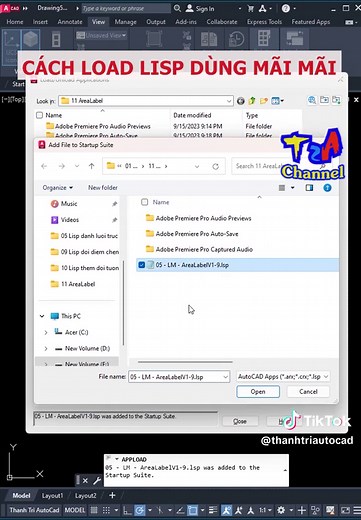This screenshot has height=520, width=361.
Task: Open the Unsaved View dropdown in the ribbon
Action: [x=124, y=35]
